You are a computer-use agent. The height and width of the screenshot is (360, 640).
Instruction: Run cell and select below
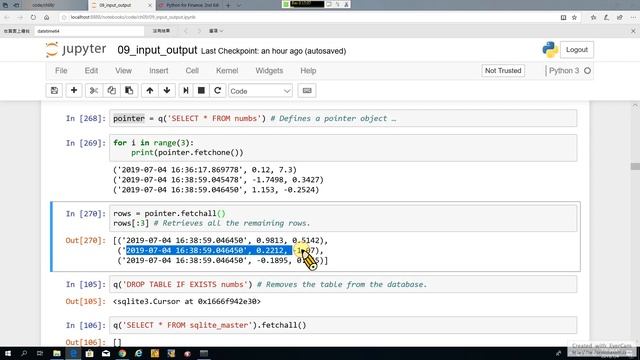coord(186,91)
